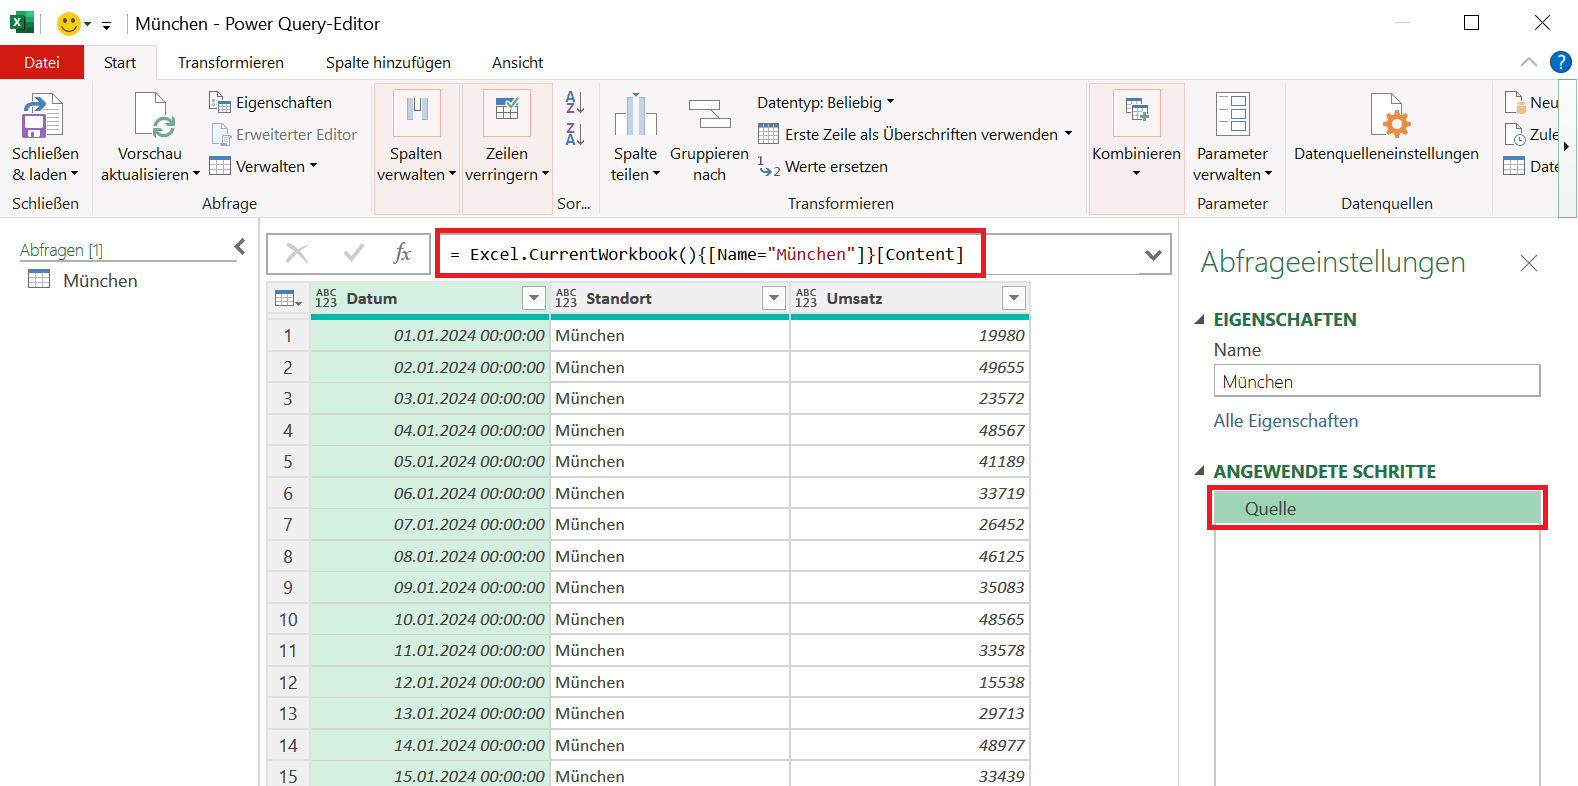Confirm the formula with the checkmark
This screenshot has height=786, width=1578.
(353, 253)
